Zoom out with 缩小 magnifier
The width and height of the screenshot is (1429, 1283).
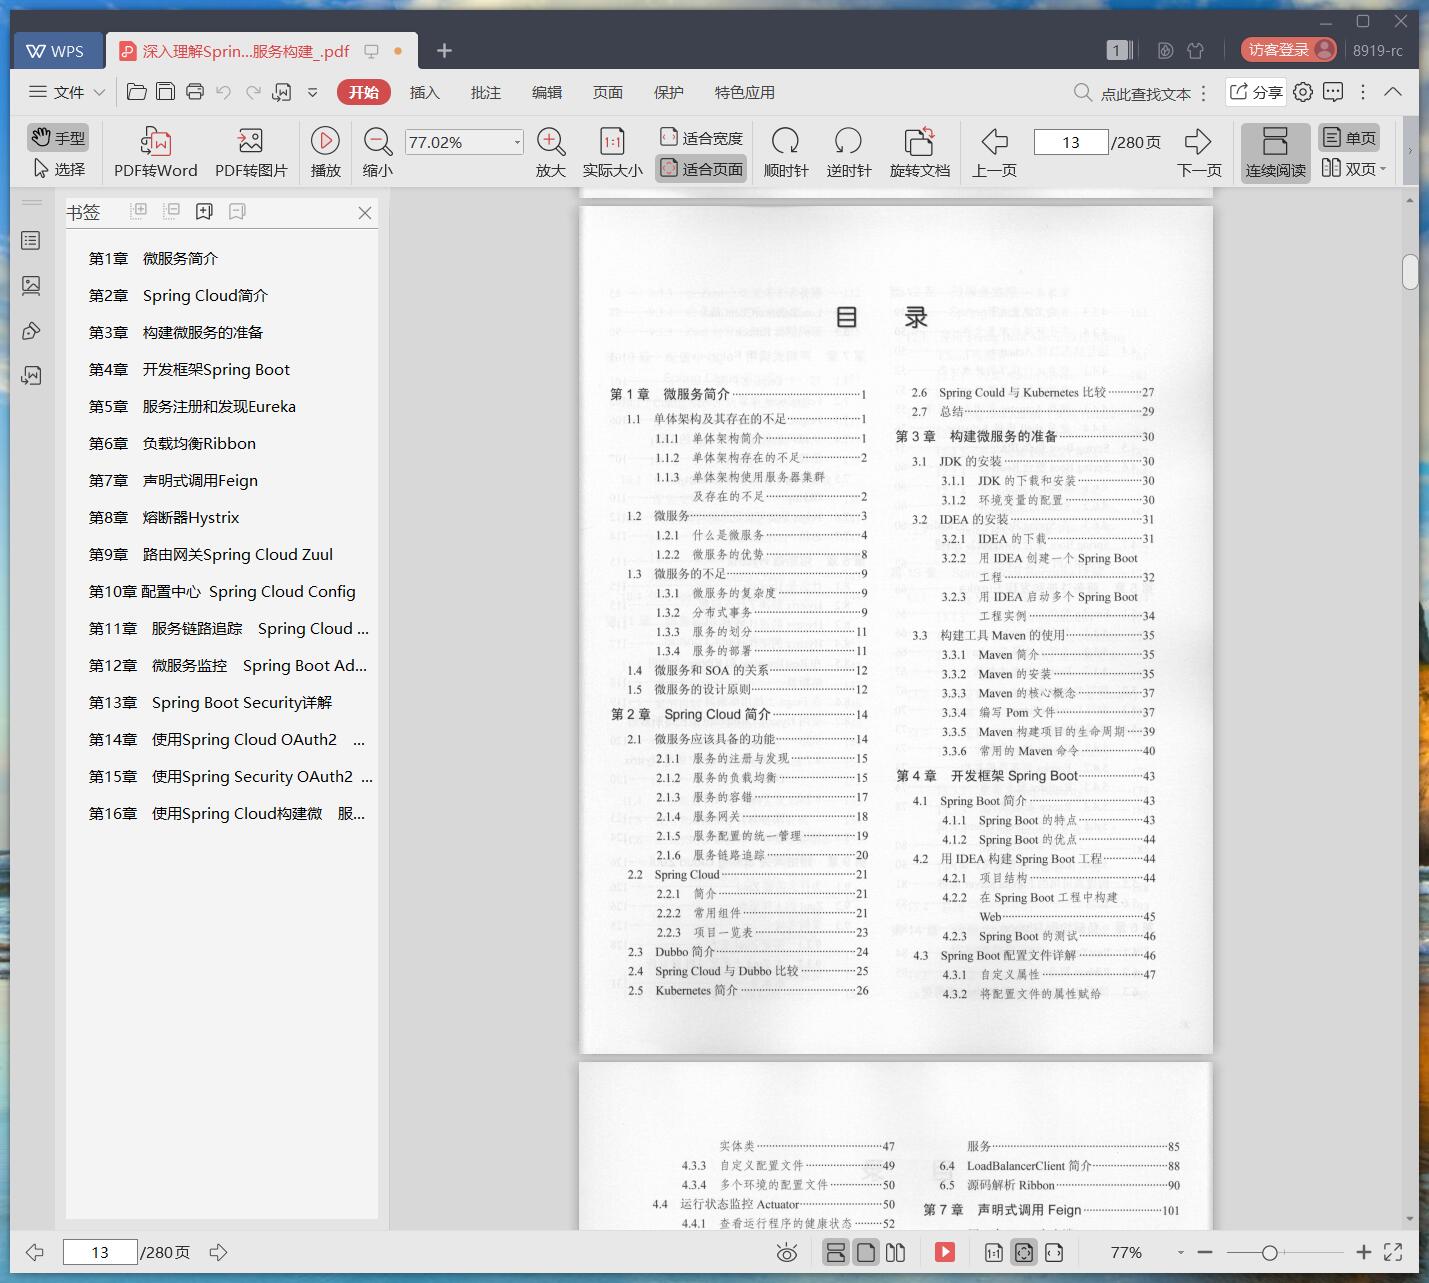377,152
